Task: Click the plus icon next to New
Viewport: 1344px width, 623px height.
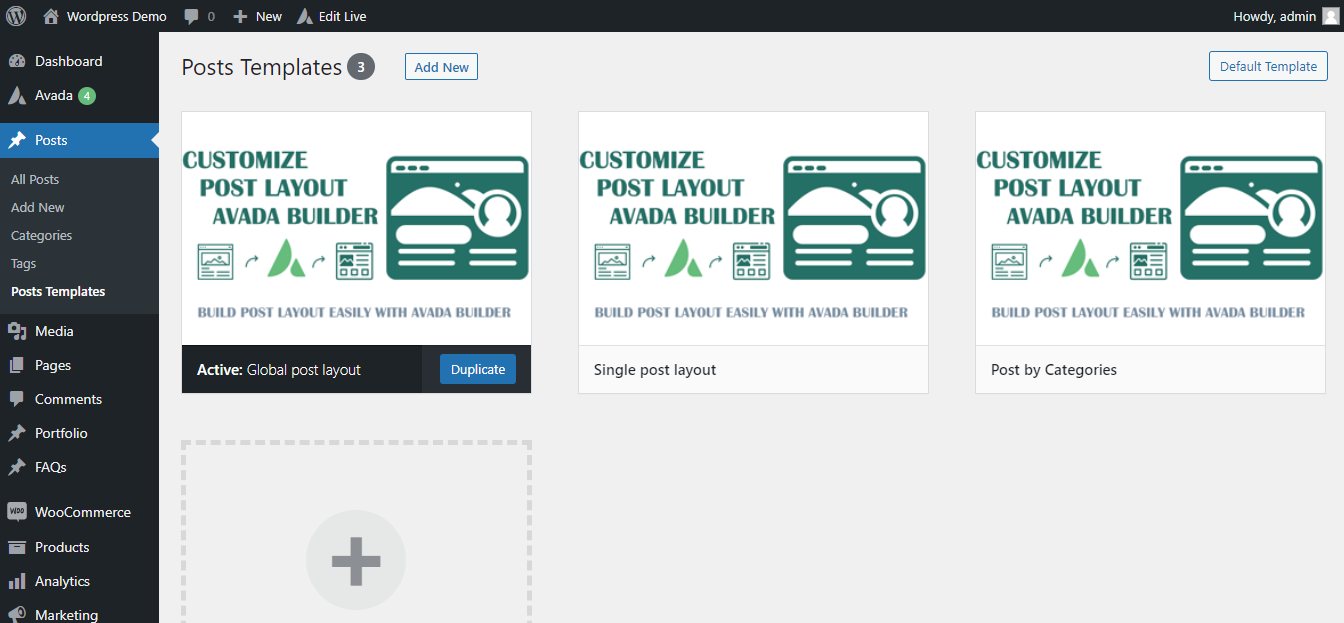Action: click(240, 17)
